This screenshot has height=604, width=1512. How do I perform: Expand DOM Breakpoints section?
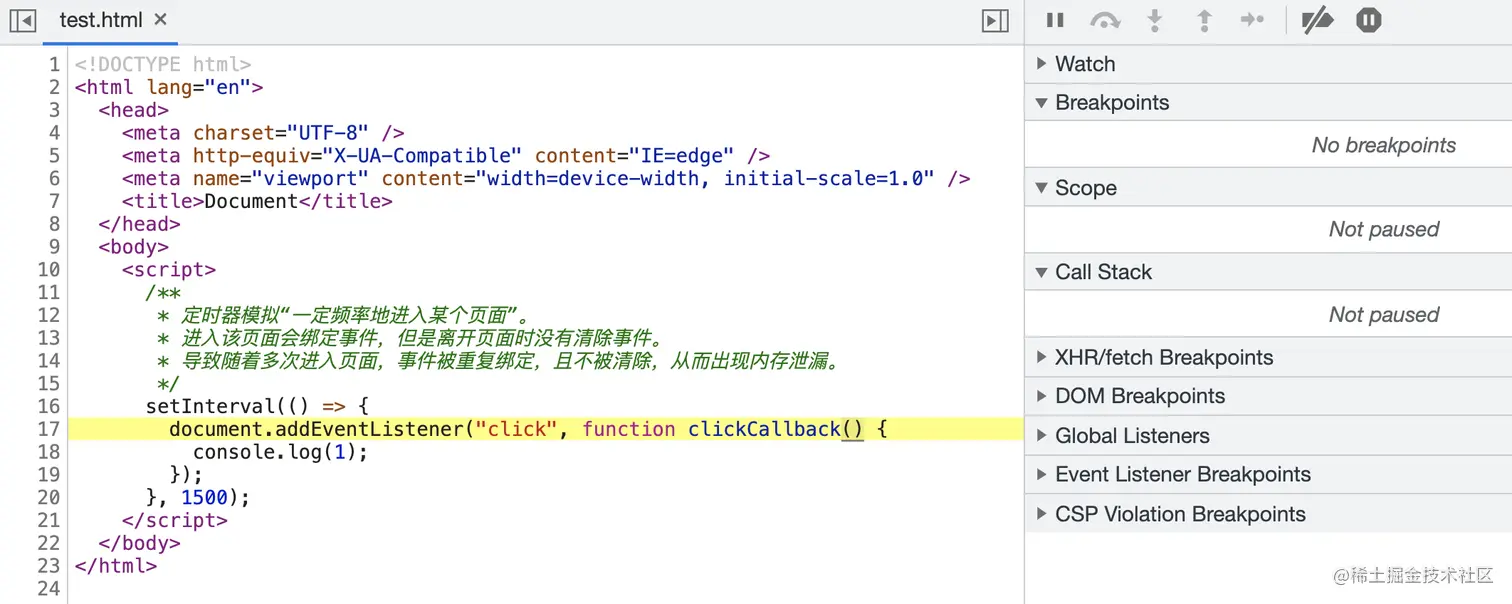[1268, 396]
